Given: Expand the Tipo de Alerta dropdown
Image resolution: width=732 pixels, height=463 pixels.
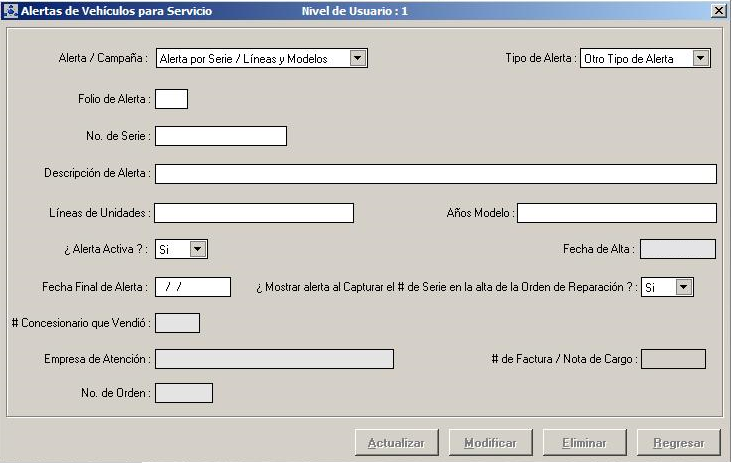Looking at the screenshot, I should tap(700, 58).
